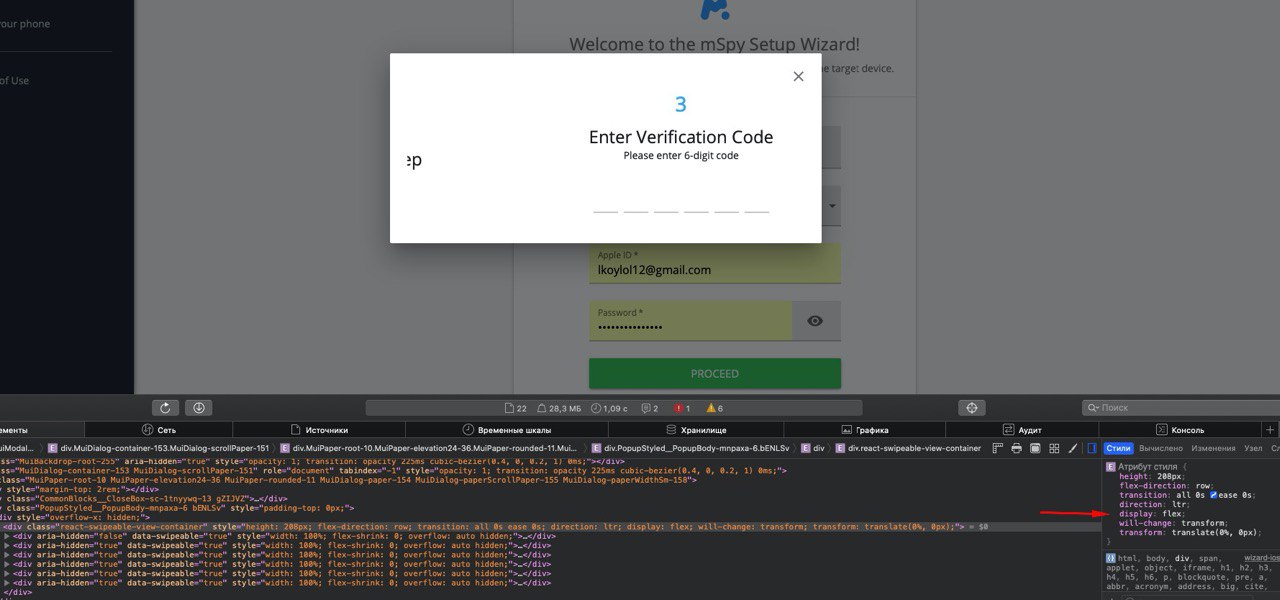The image size is (1280, 600).
Task: Start element selection crosshair tool
Action: 970,408
